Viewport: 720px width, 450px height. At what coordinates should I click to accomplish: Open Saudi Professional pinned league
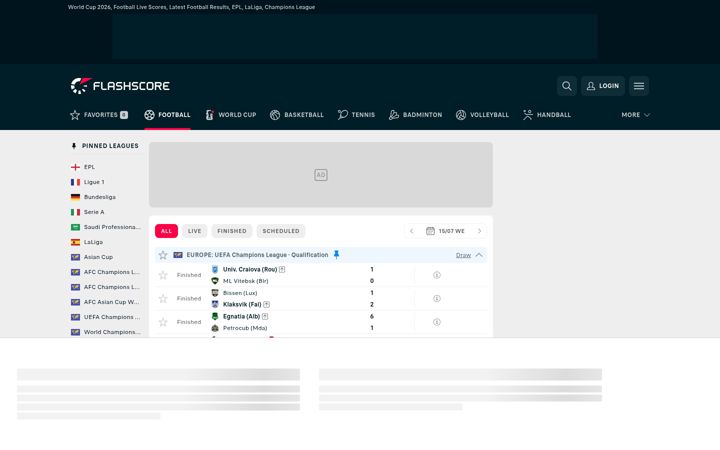pyautogui.click(x=112, y=227)
